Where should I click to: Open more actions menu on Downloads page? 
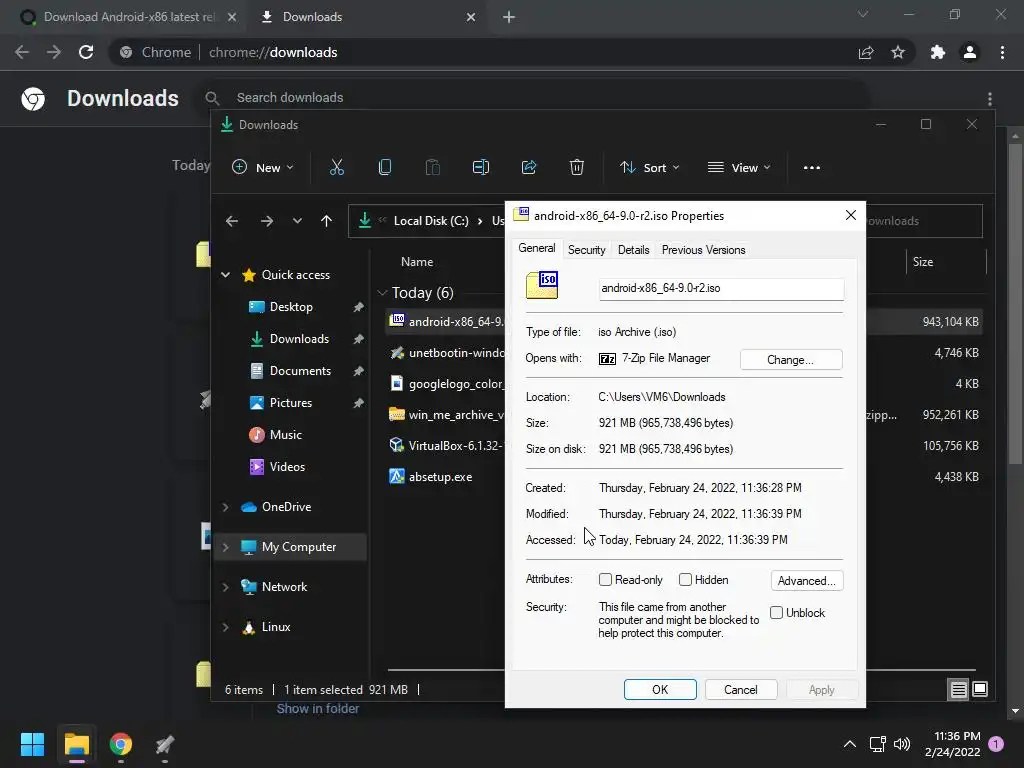(990, 99)
